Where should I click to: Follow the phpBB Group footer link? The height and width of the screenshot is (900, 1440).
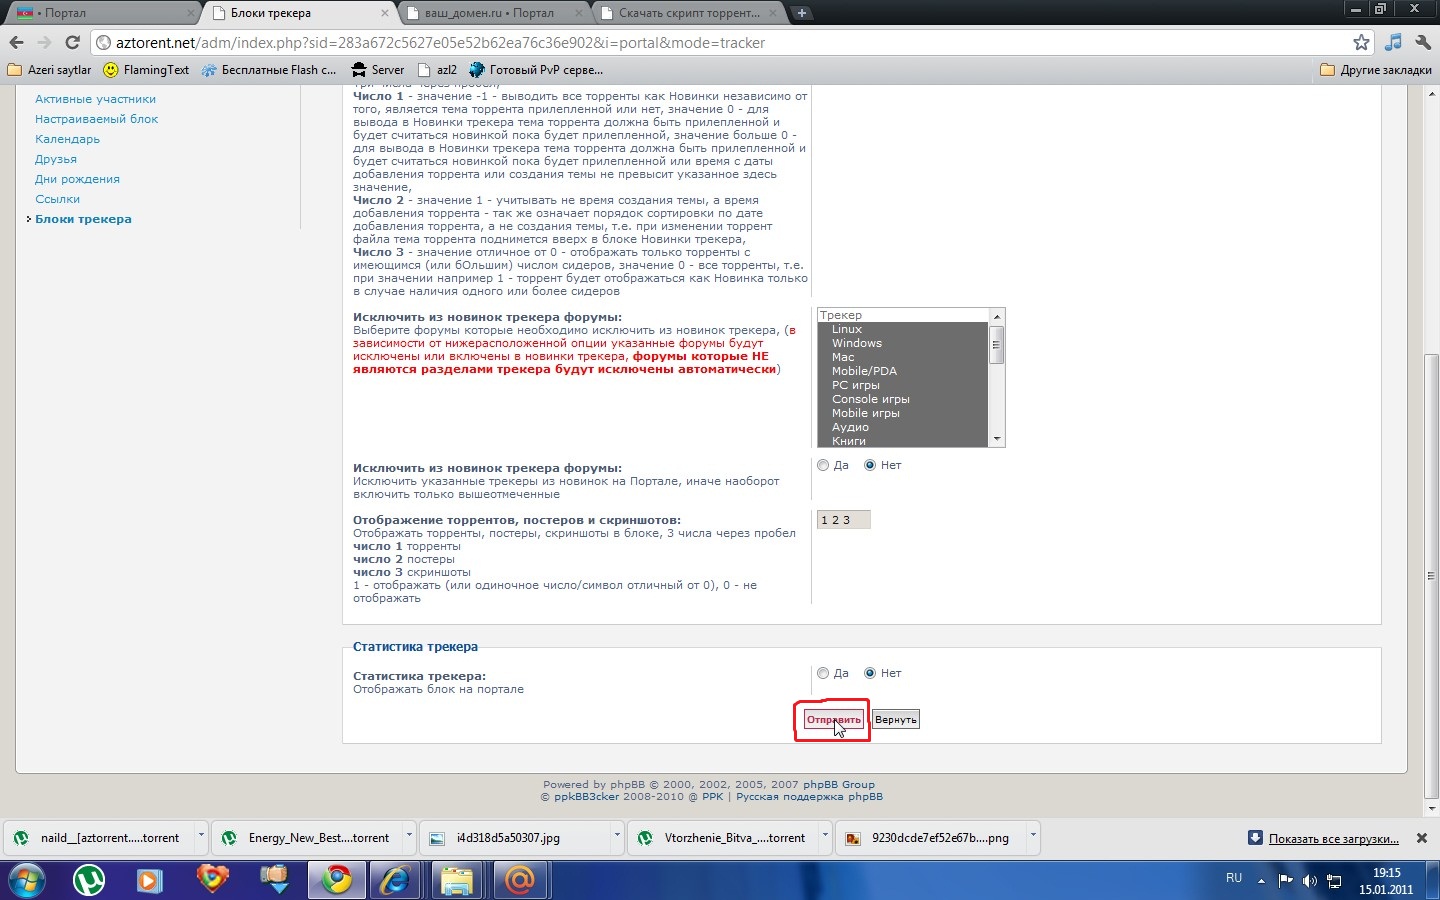tap(838, 784)
